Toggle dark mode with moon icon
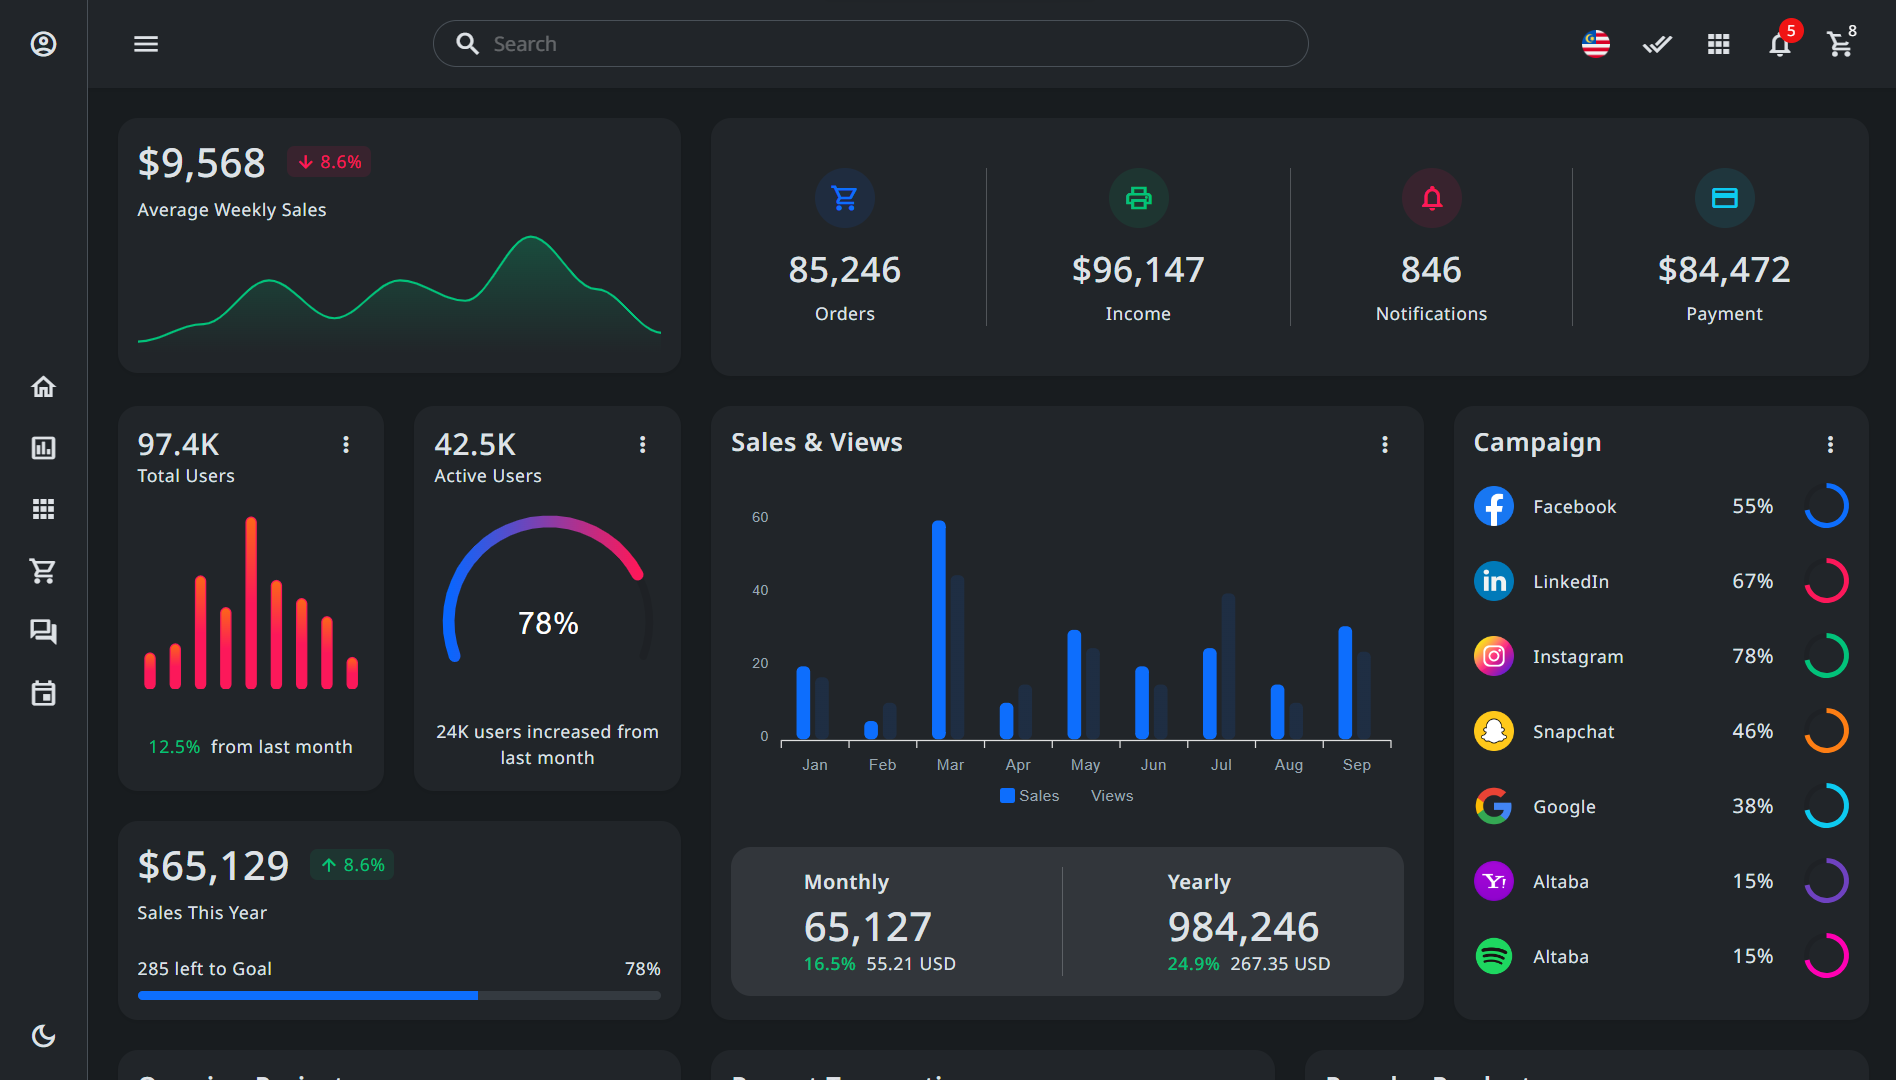 (x=43, y=1036)
